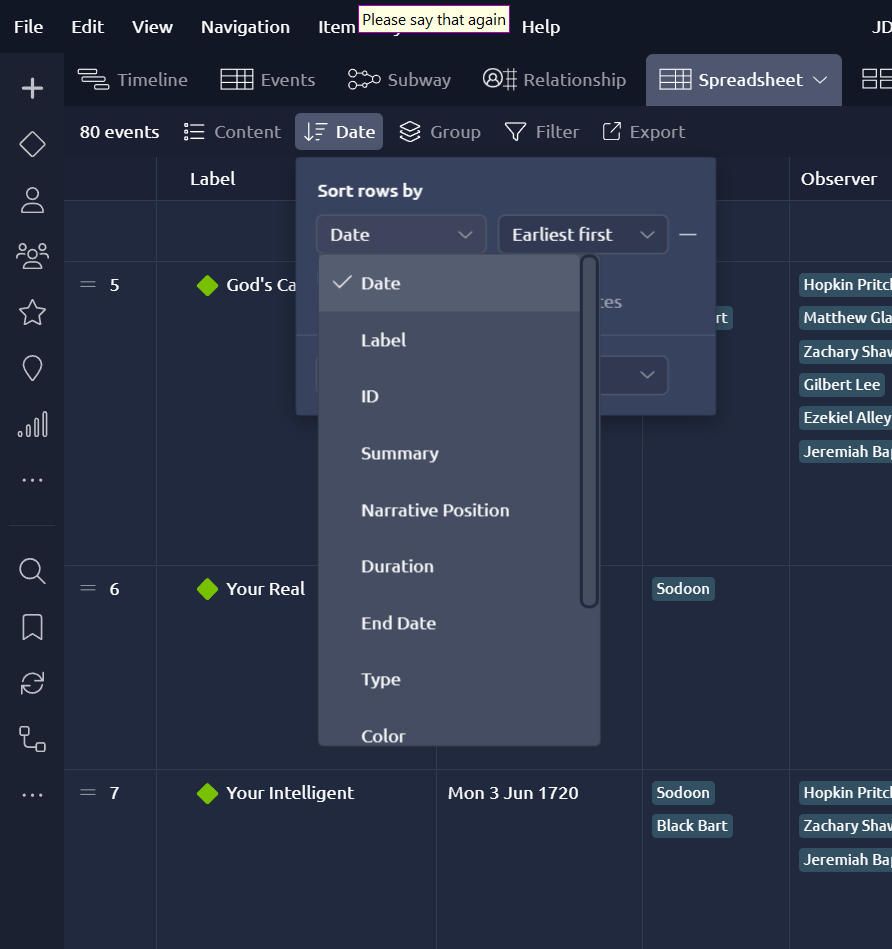Collapse the Date sort field dropdown
The image size is (892, 949).
(401, 235)
